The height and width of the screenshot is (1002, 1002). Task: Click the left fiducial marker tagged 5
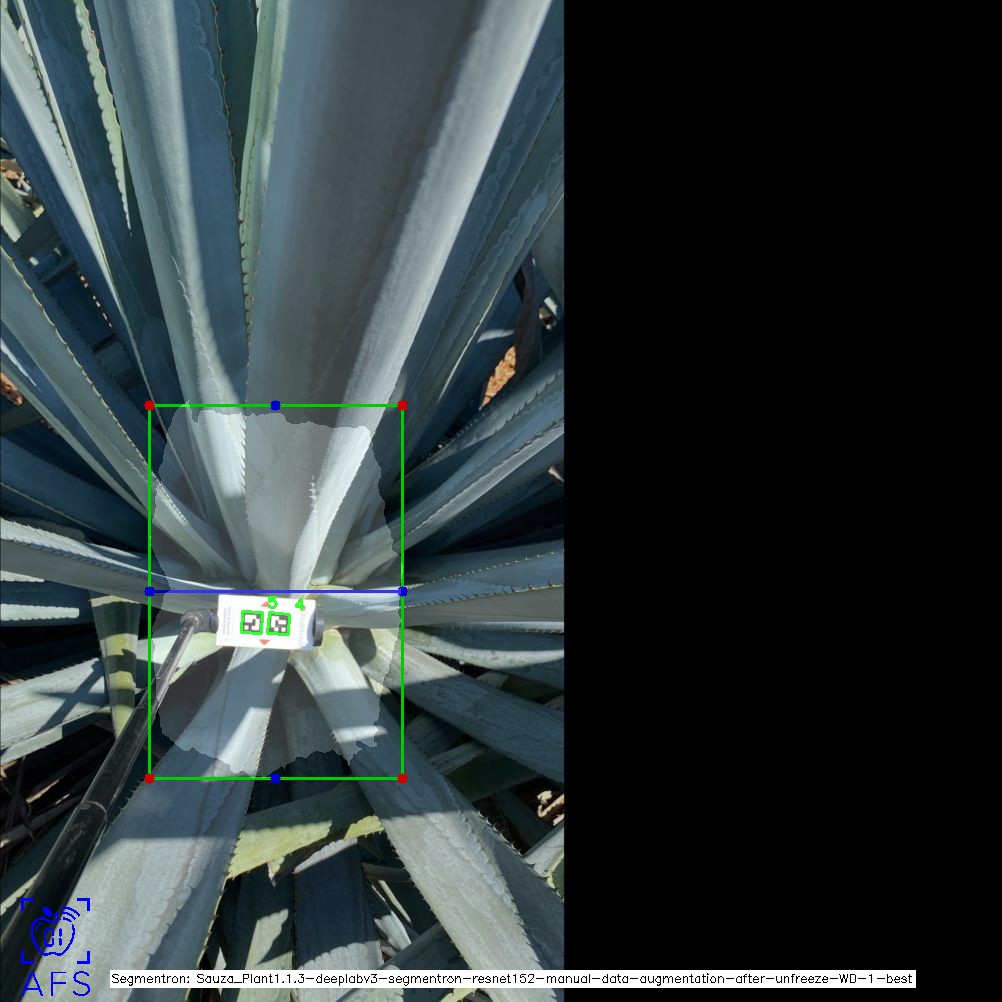coord(251,623)
